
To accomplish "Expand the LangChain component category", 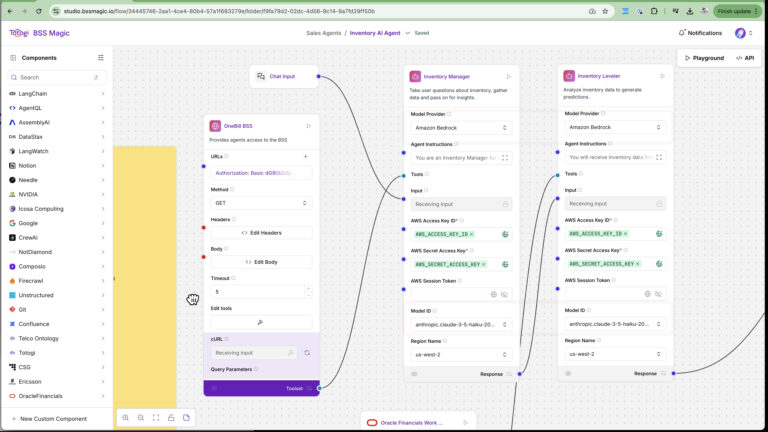I will (102, 93).
